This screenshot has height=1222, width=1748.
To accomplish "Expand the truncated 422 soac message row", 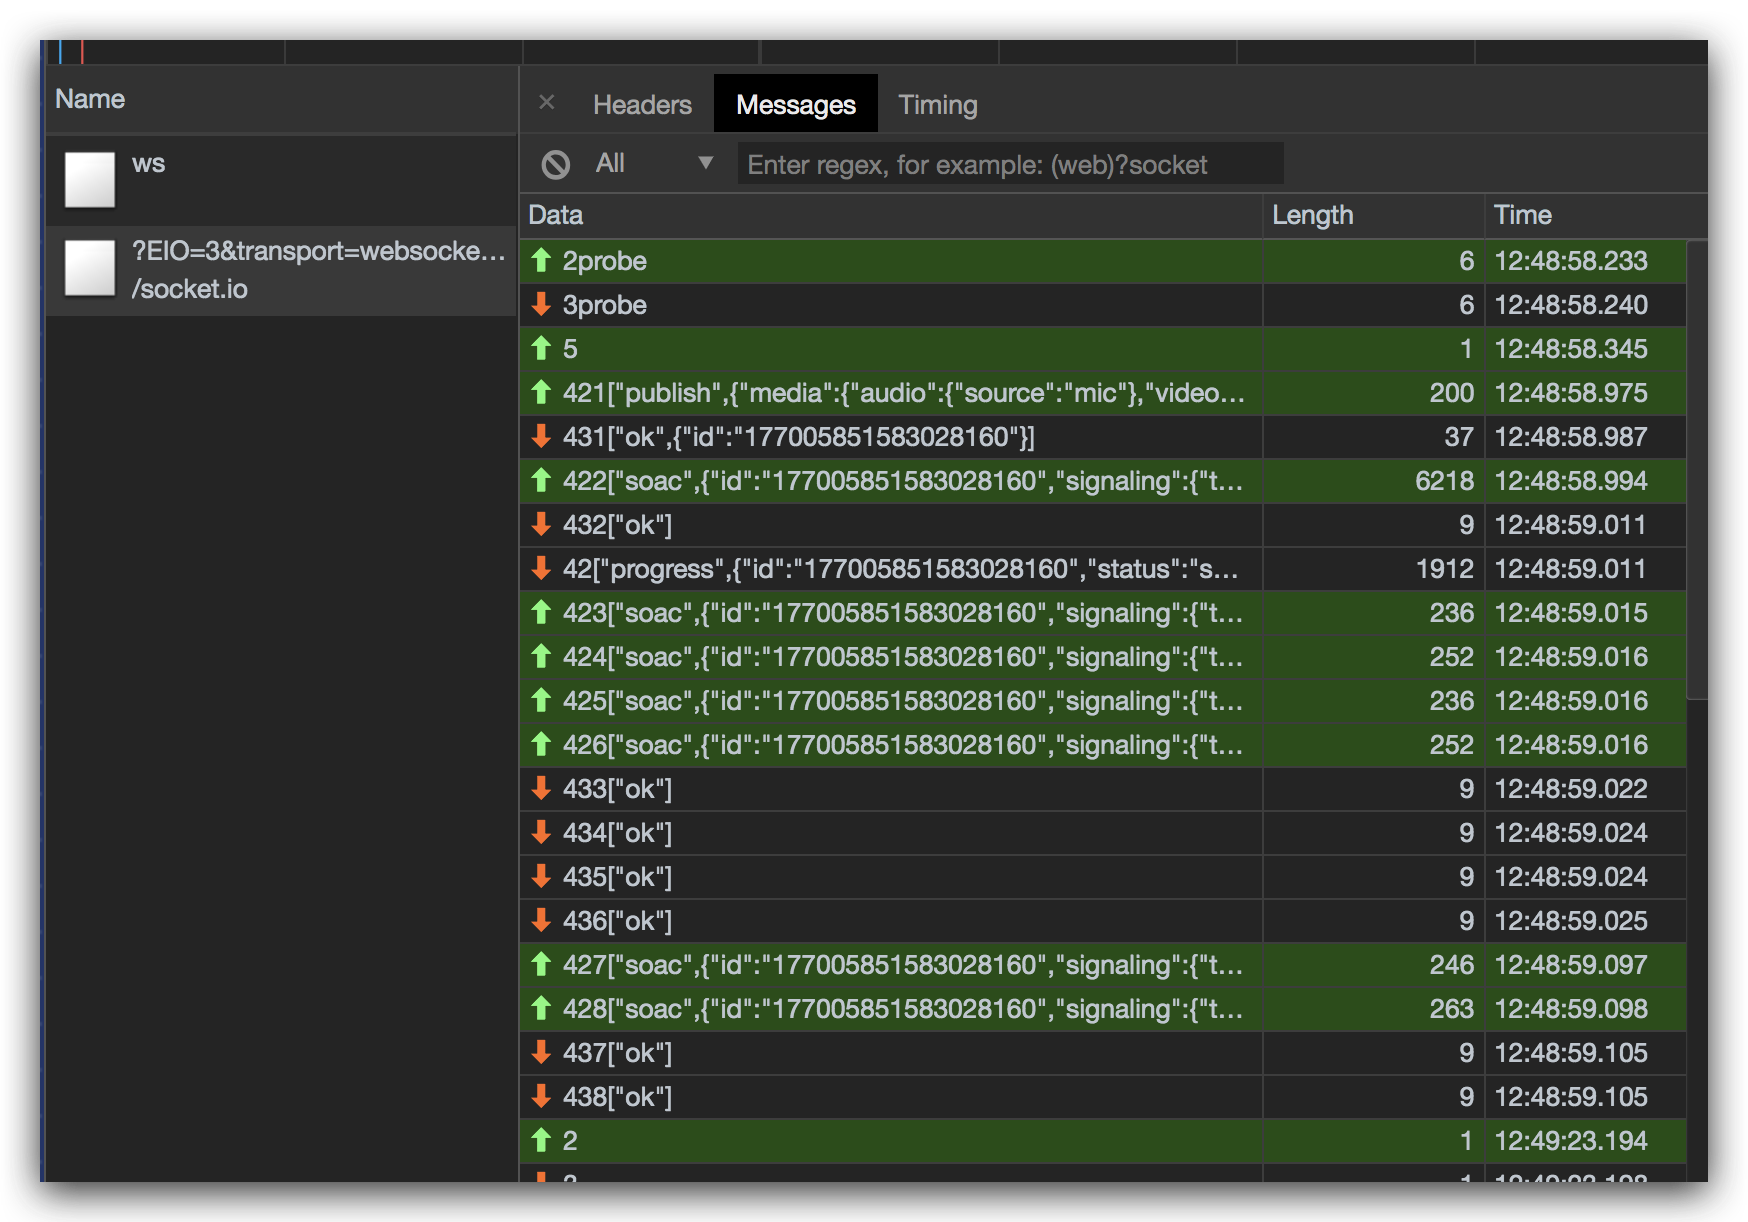I will pyautogui.click(x=890, y=481).
